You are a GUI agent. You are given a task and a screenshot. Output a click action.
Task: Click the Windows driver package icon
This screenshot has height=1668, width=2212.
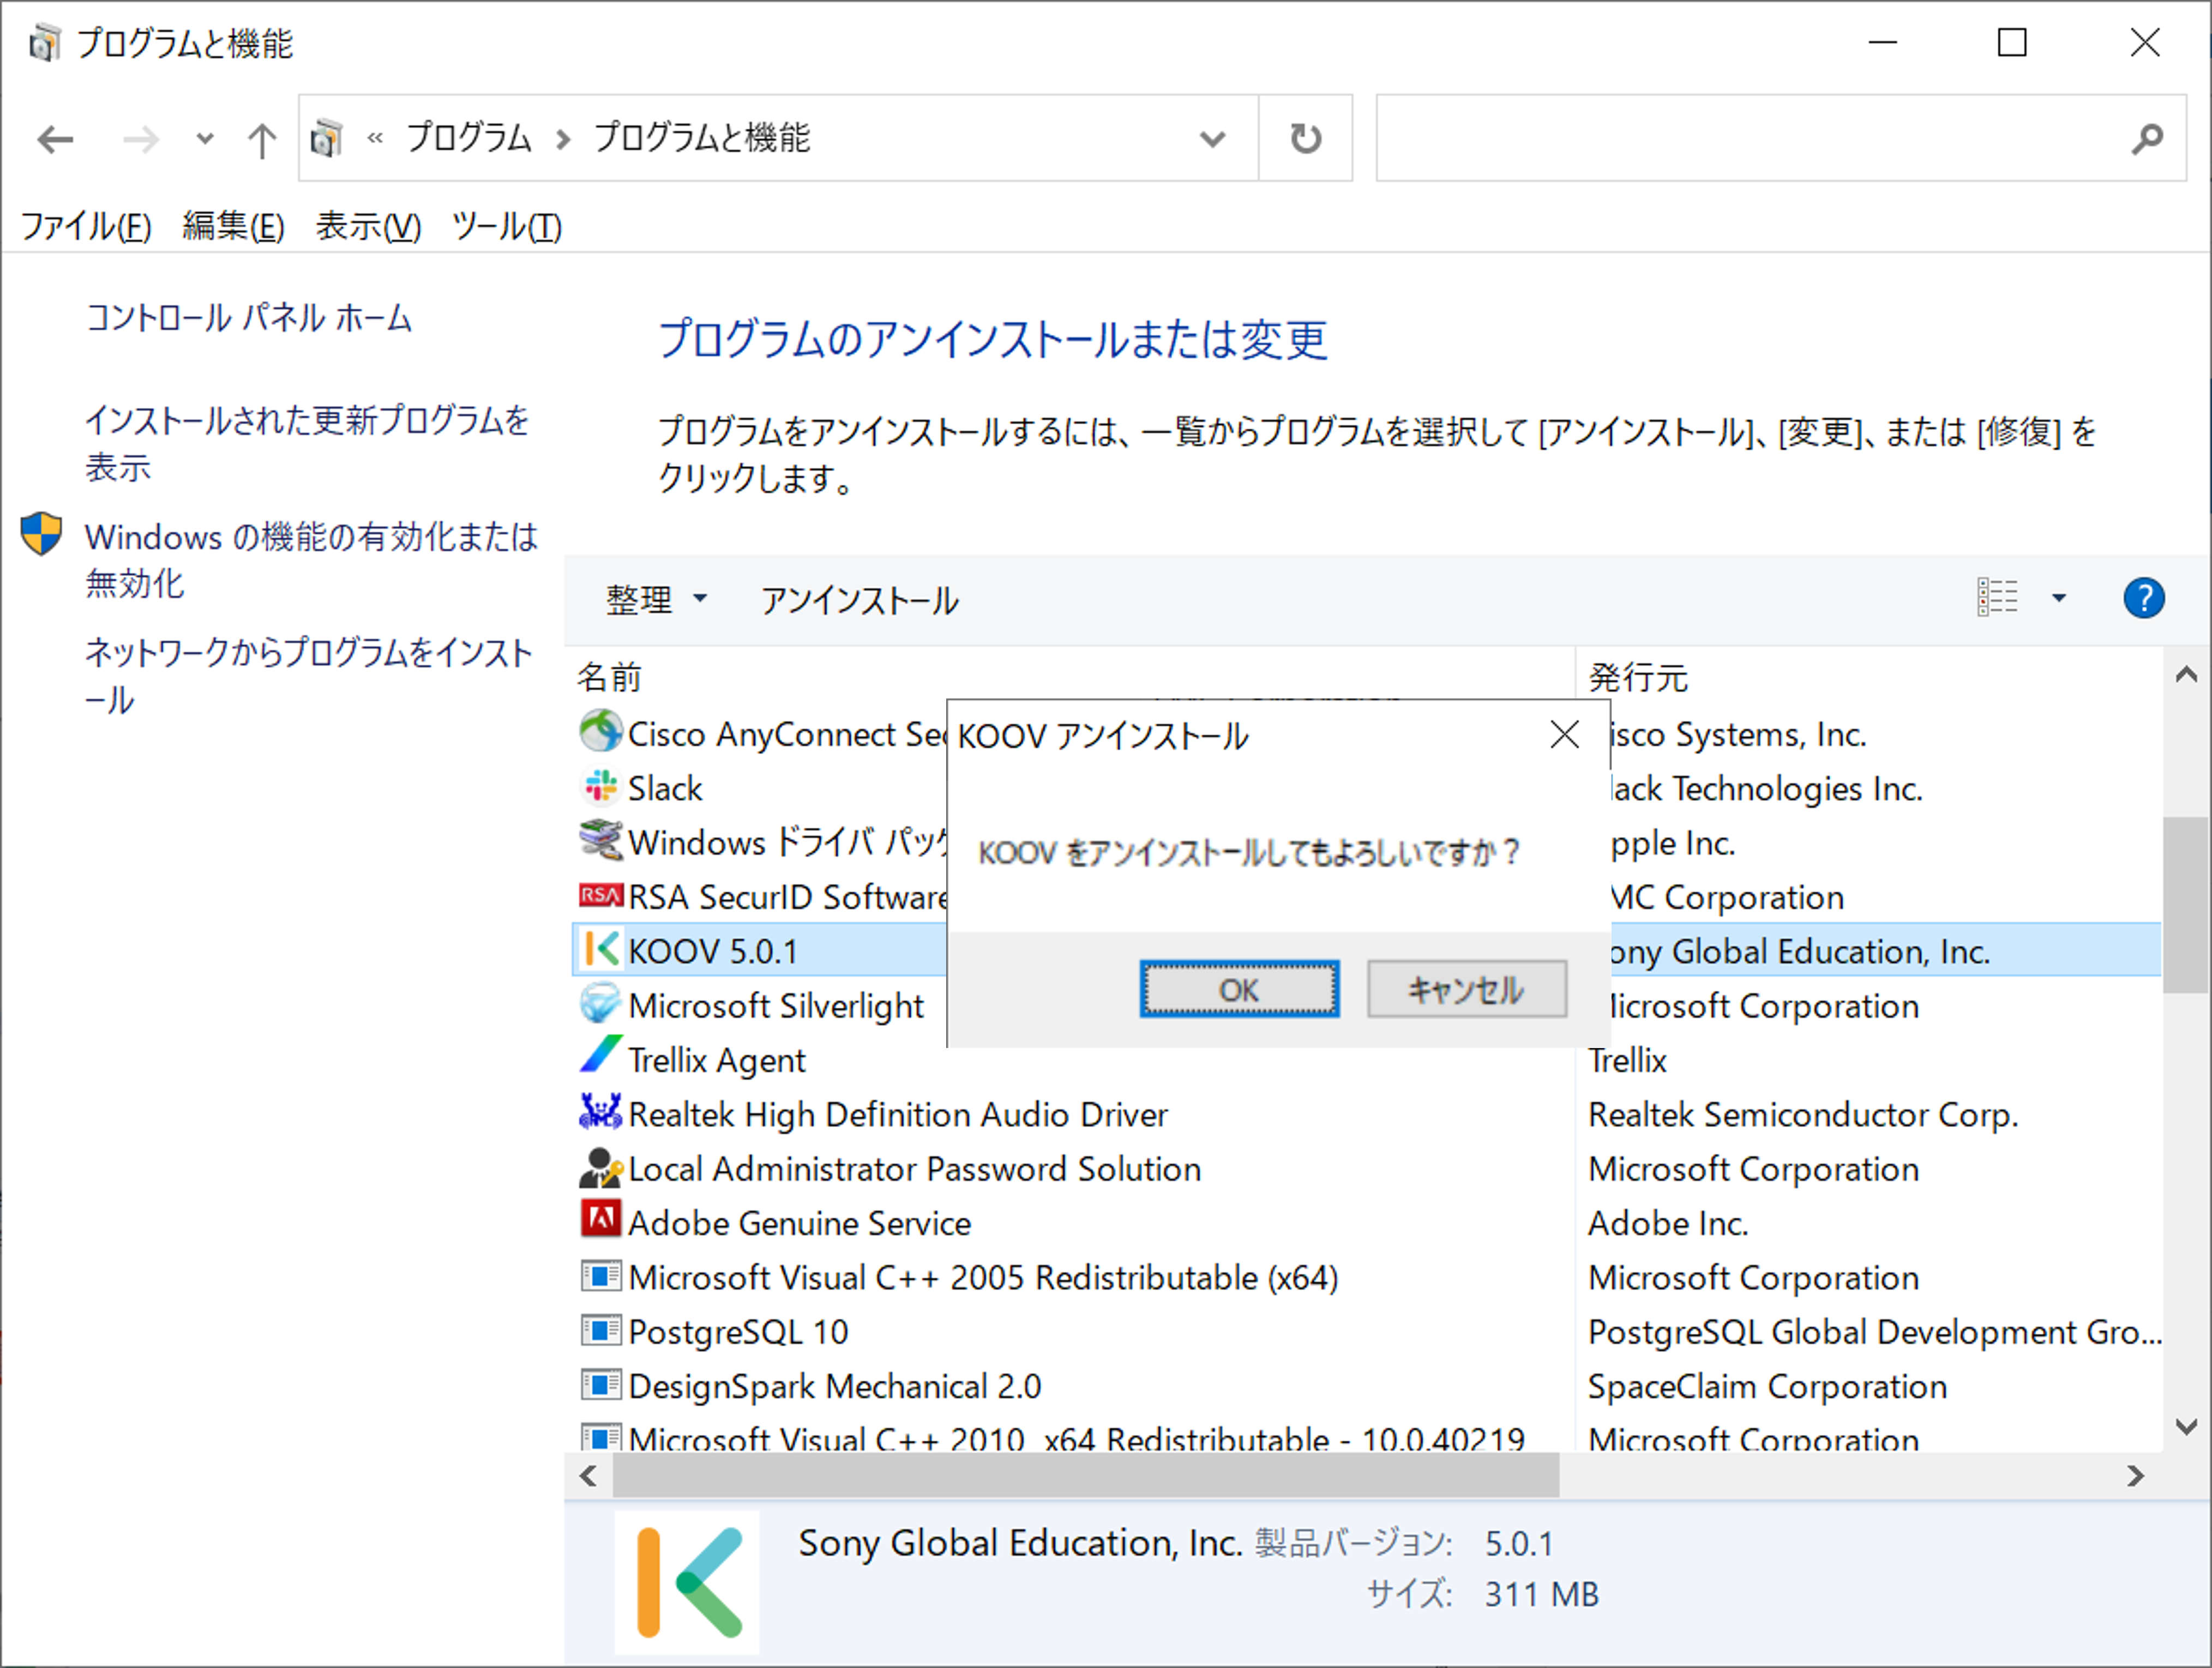(x=601, y=840)
